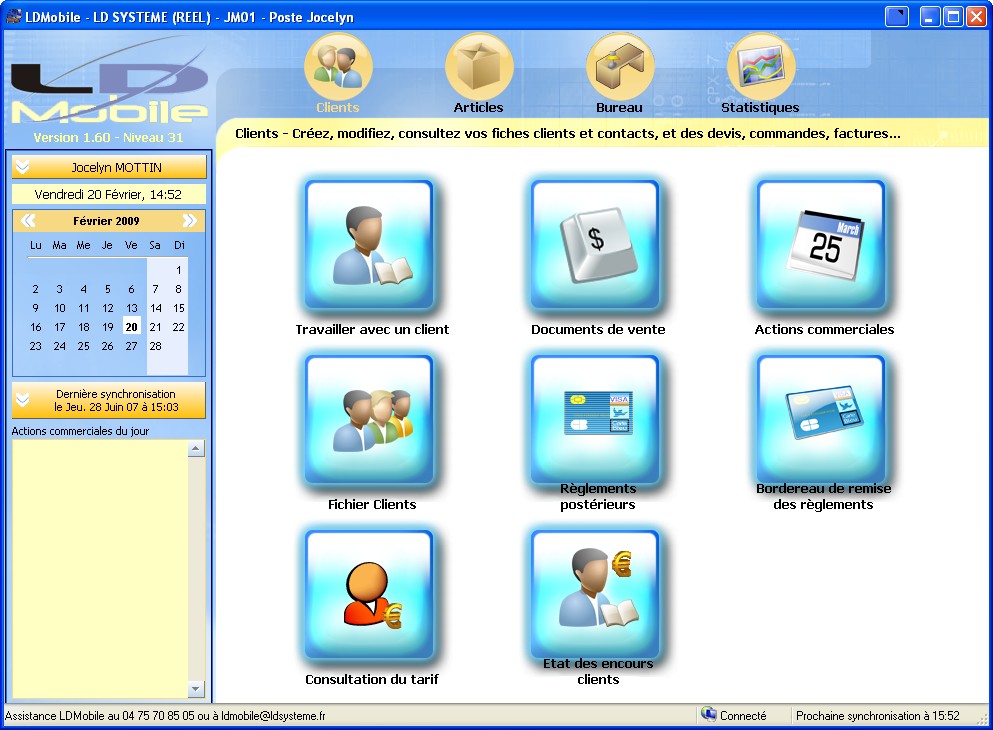Open Documents de vente icon
The image size is (993, 730).
click(x=595, y=244)
